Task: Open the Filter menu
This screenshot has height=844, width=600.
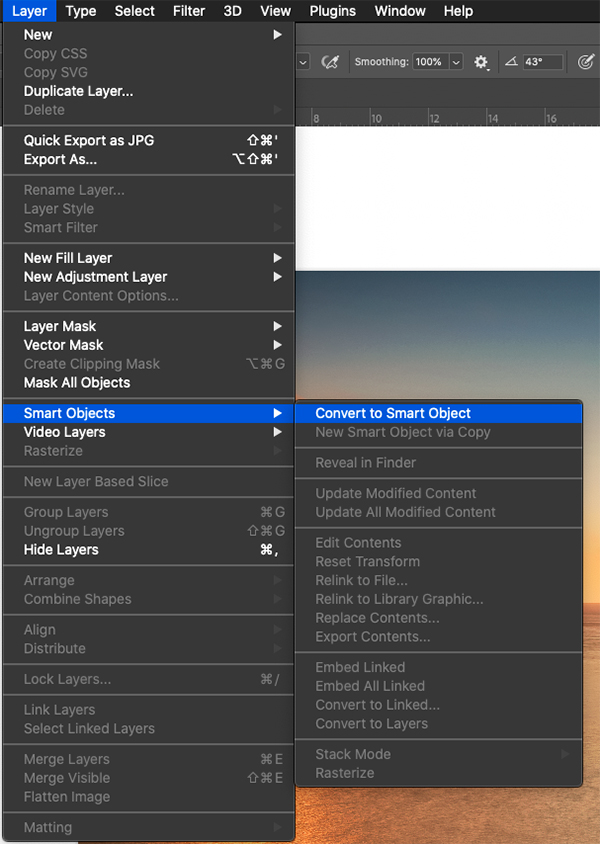Action: pyautogui.click(x=188, y=11)
